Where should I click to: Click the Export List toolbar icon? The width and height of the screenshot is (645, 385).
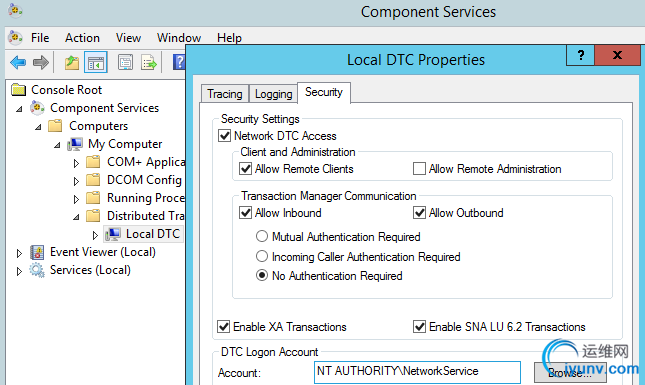coord(149,63)
